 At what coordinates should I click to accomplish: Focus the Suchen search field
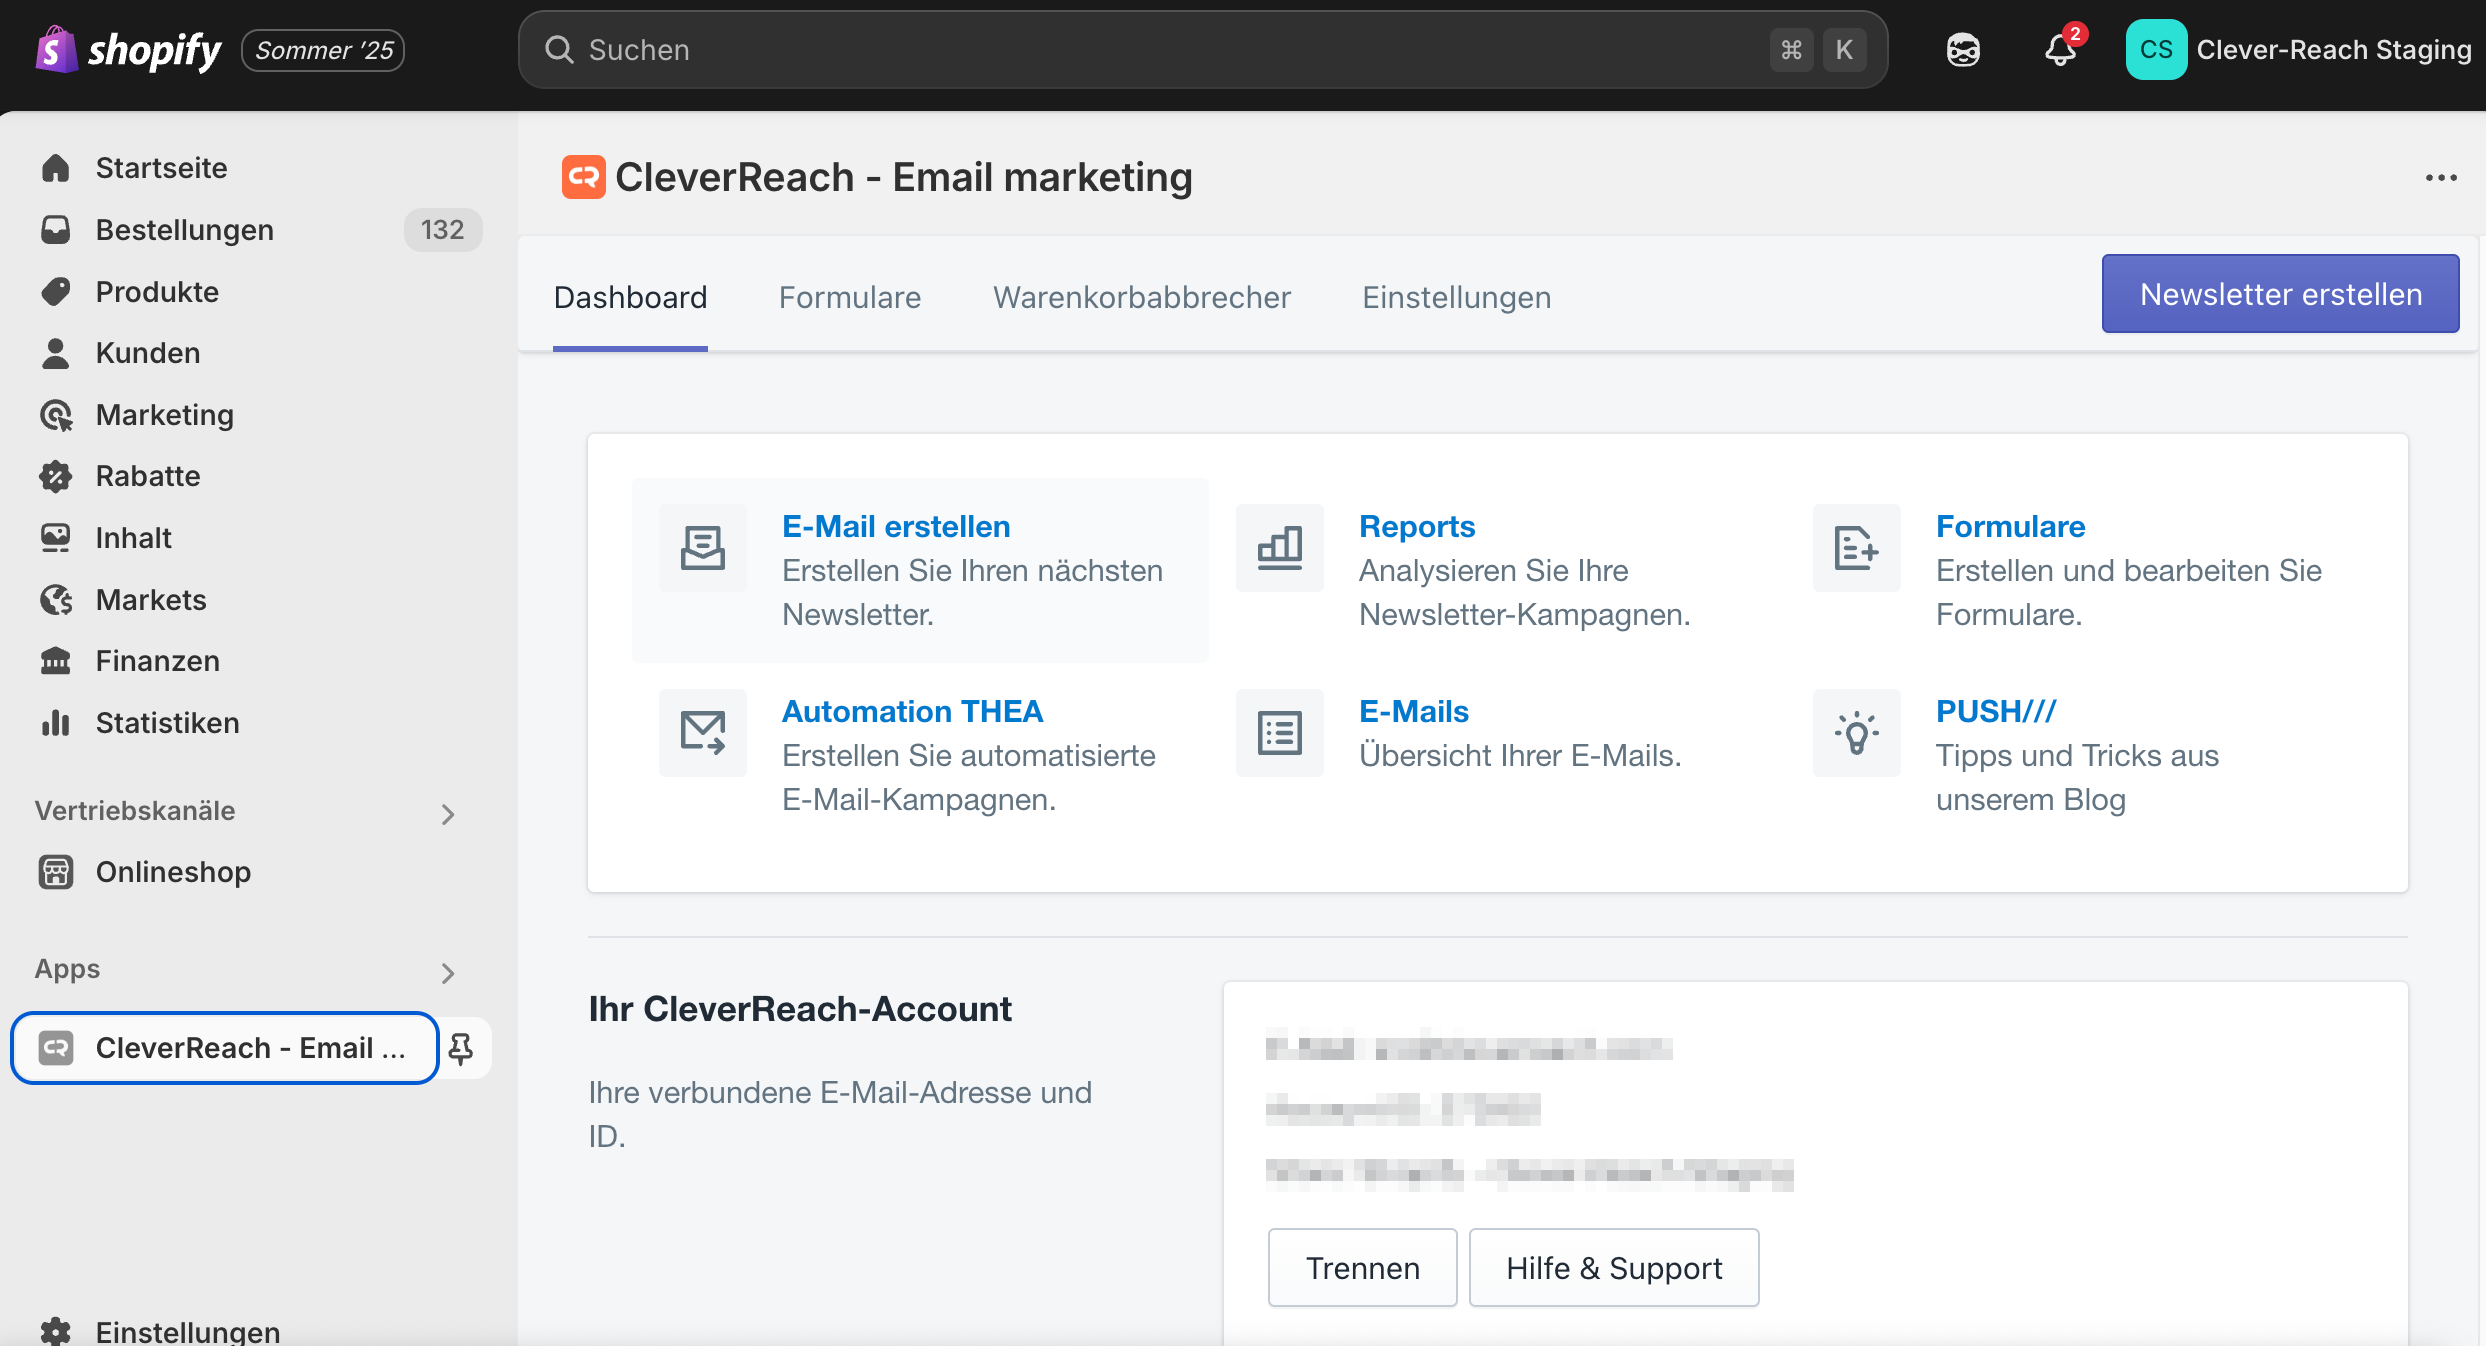[x=1202, y=50]
